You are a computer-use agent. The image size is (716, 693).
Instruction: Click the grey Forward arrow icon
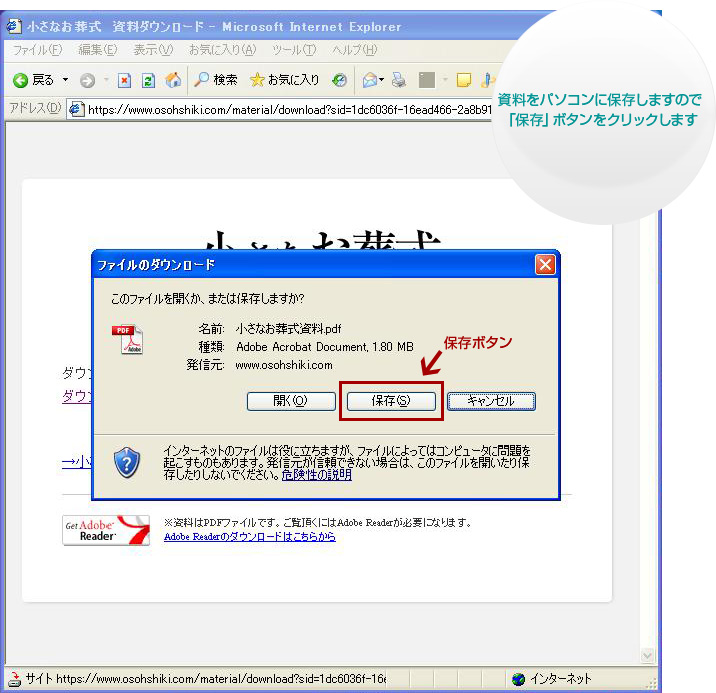(x=87, y=81)
